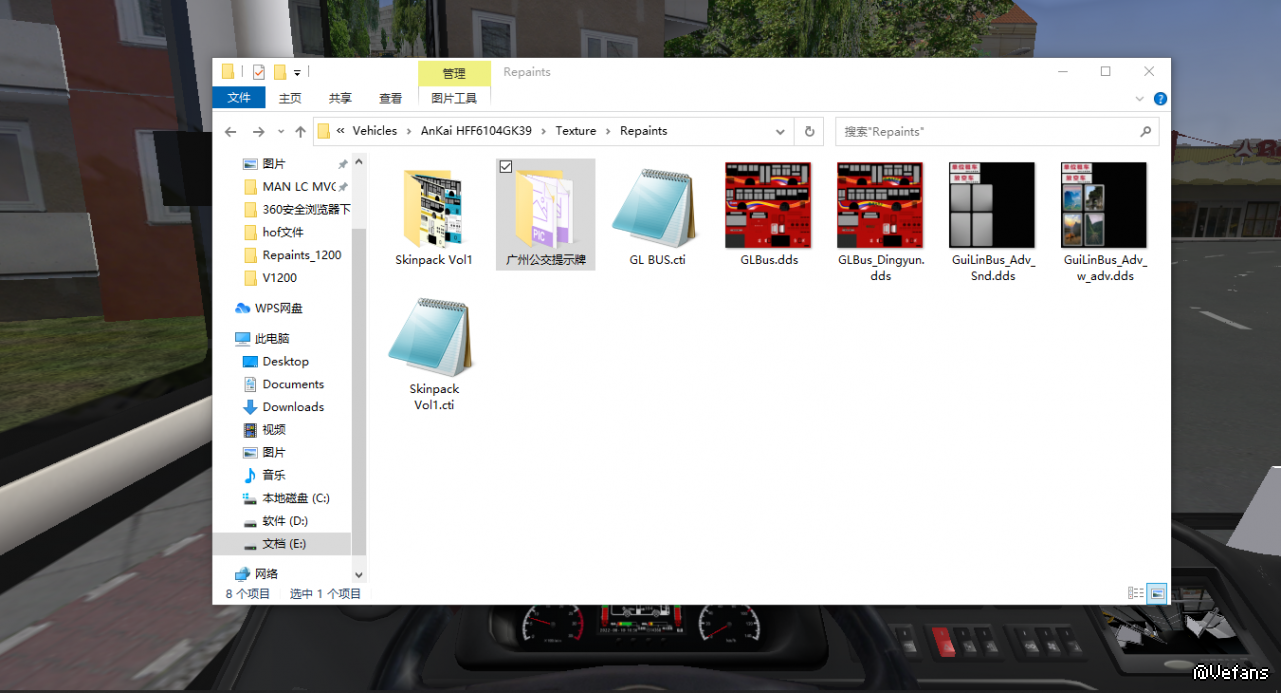Open recent locations dropdown arrow
Image resolution: width=1281 pixels, height=693 pixels.
tap(280, 132)
